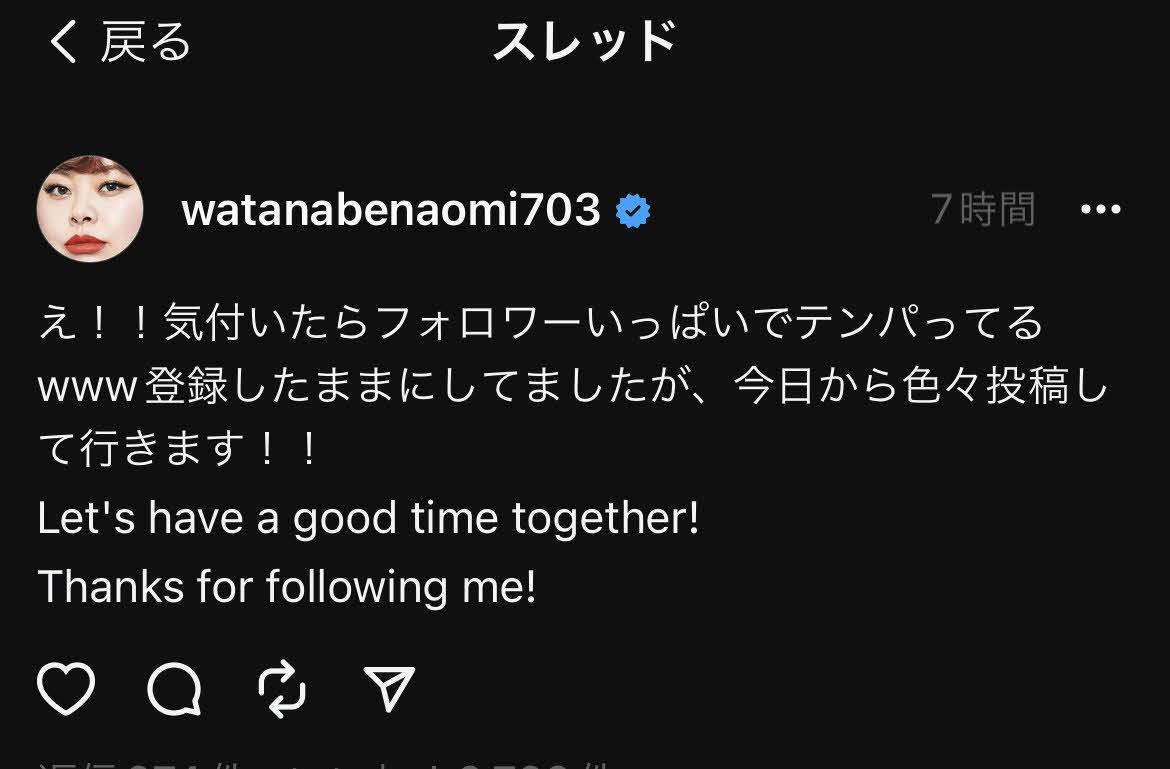Click the line starting with www登録したまま
Screen dimensions: 1170x769
point(573,386)
